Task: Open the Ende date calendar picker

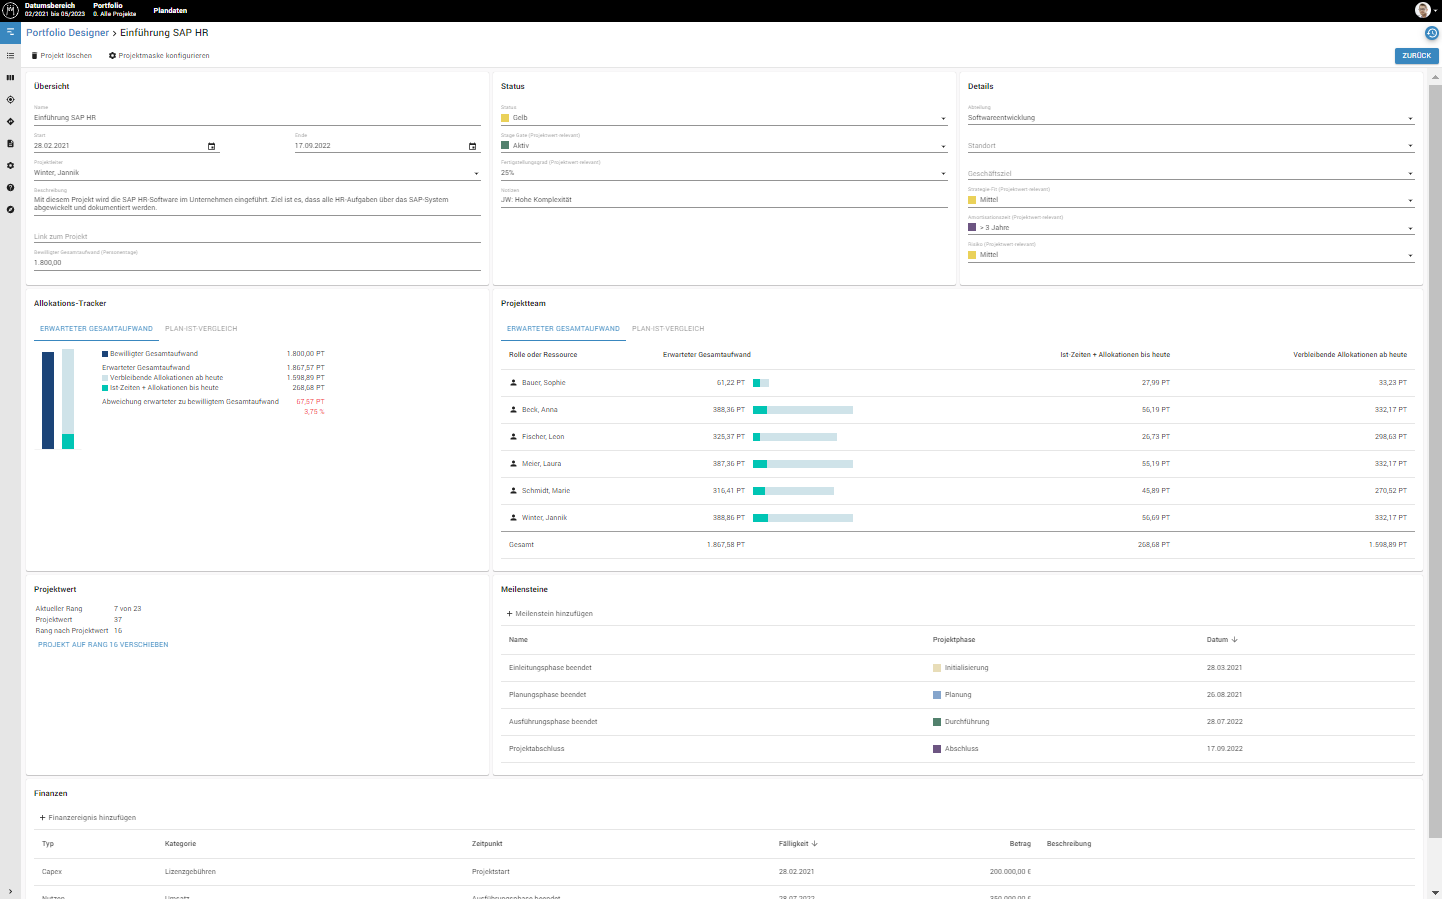Action: click(x=473, y=146)
